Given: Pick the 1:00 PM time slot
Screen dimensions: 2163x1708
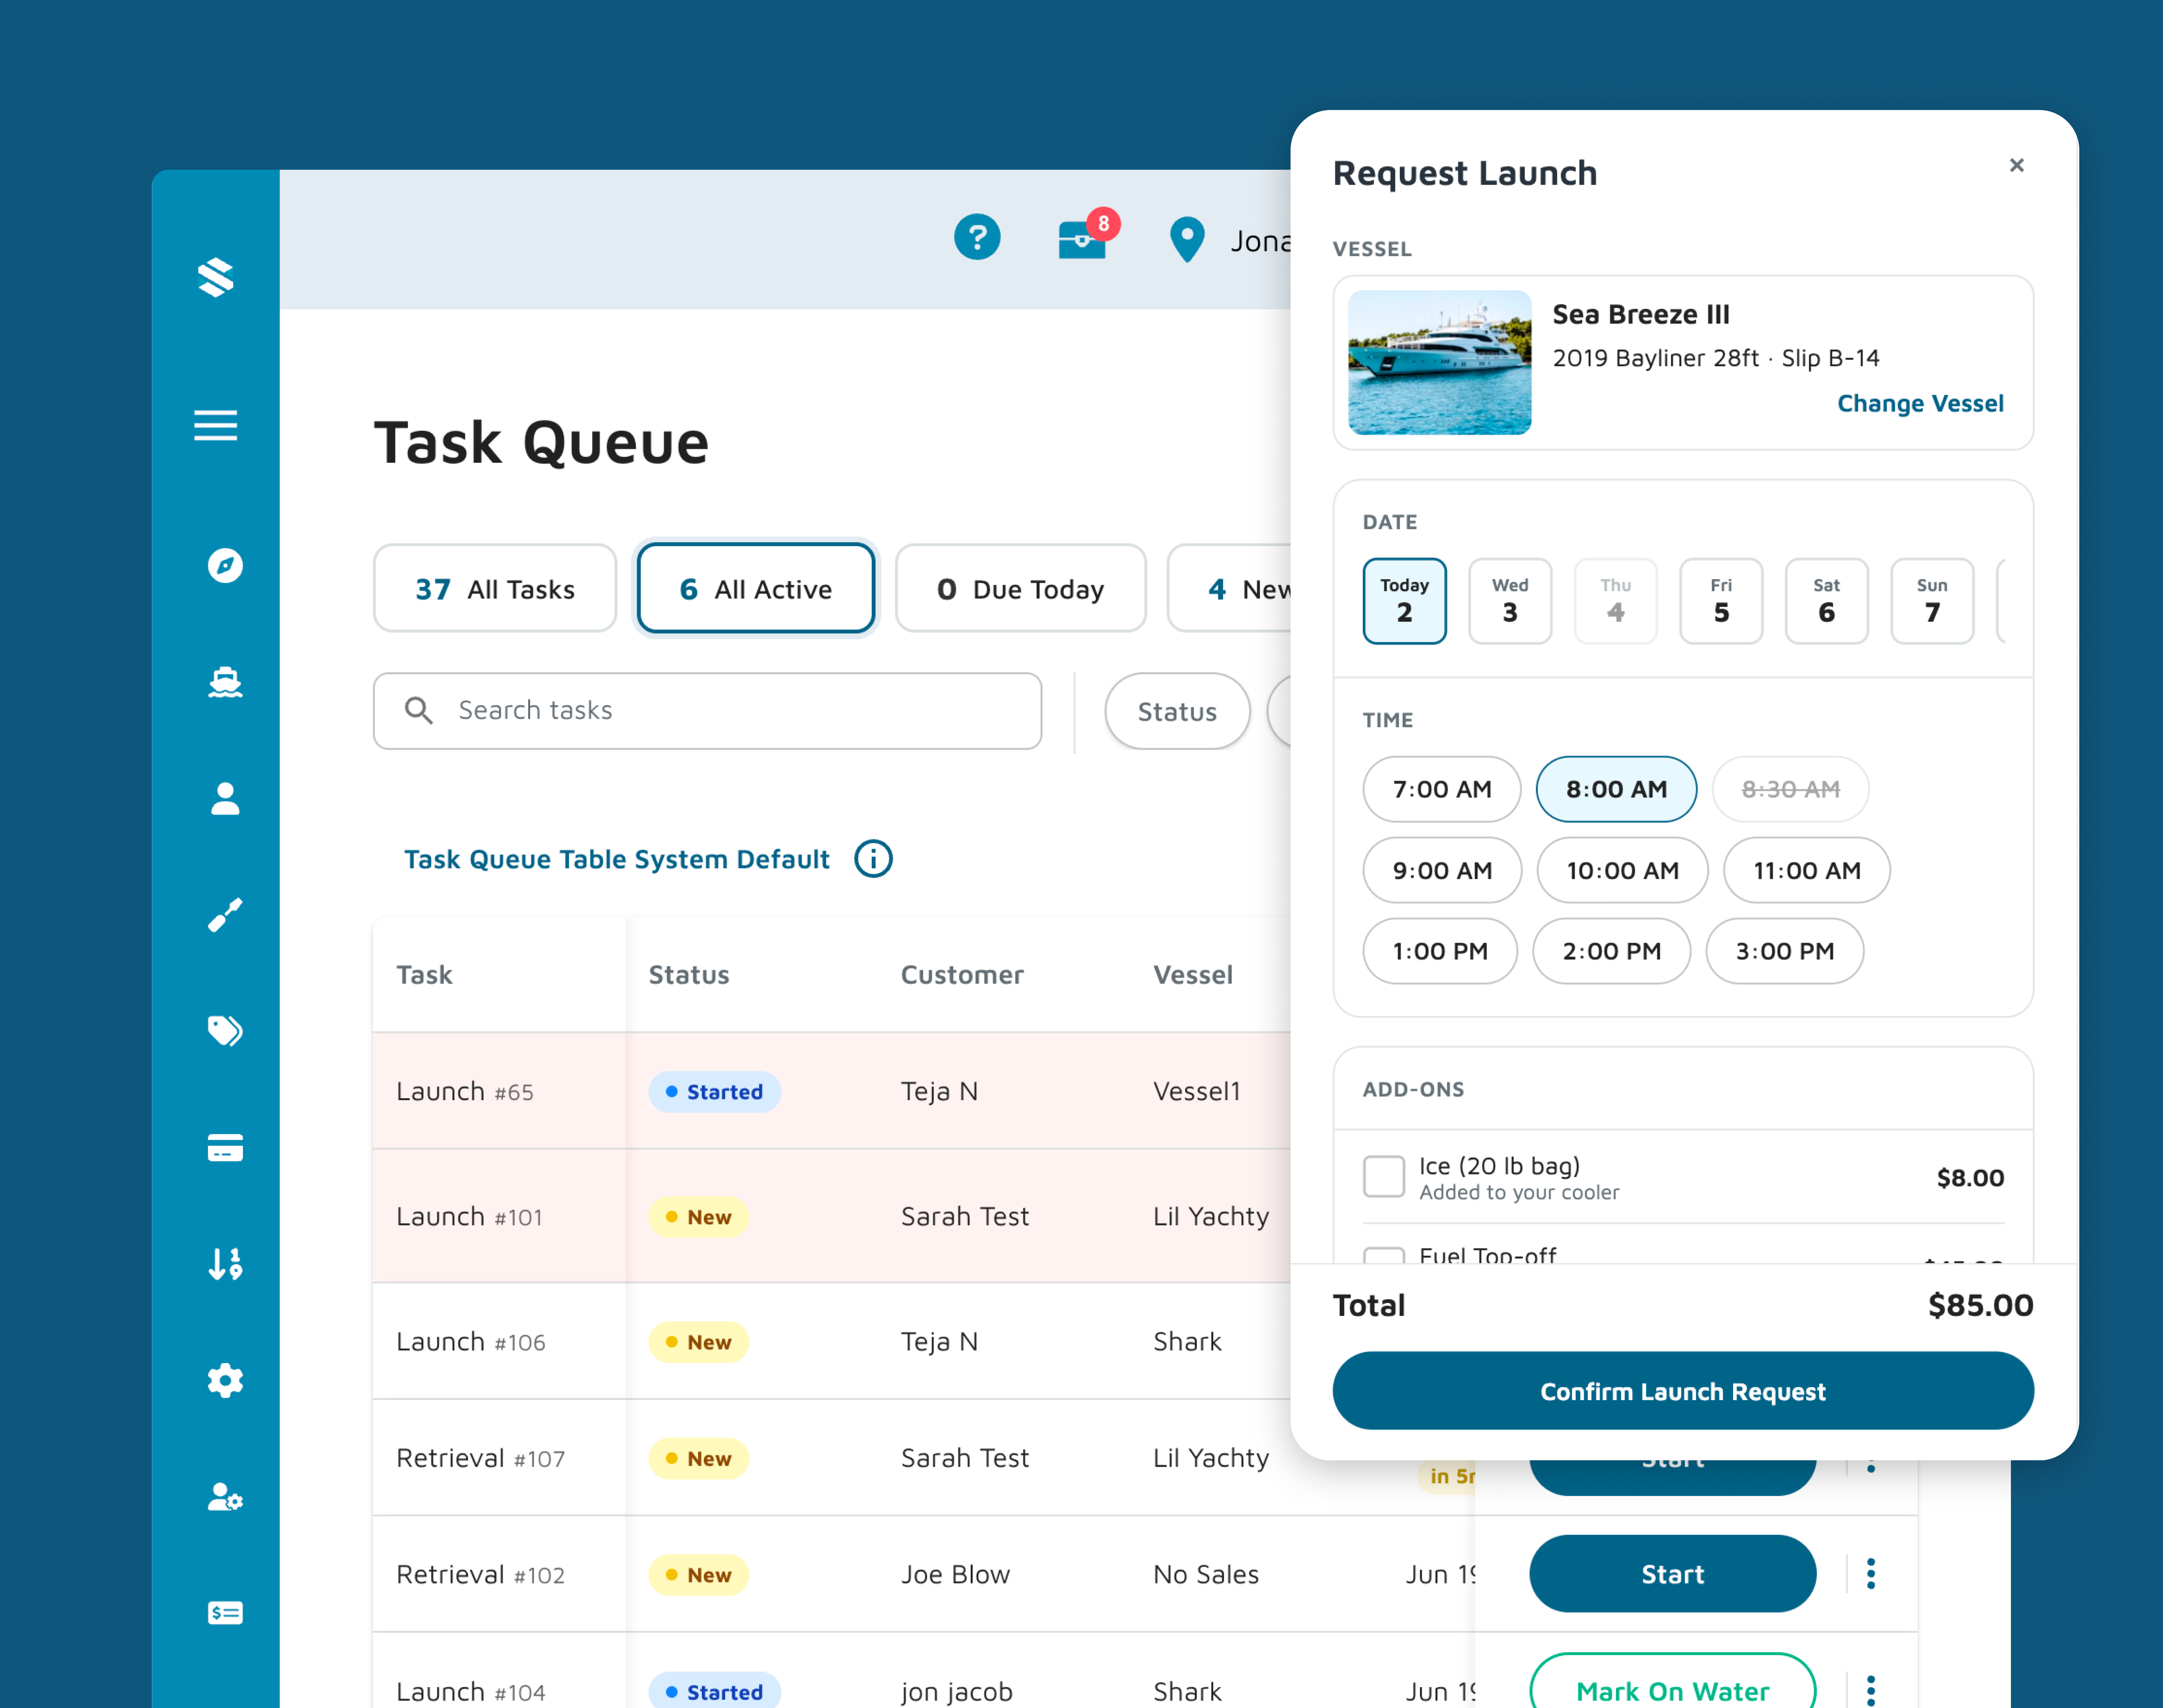Looking at the screenshot, I should point(1440,951).
